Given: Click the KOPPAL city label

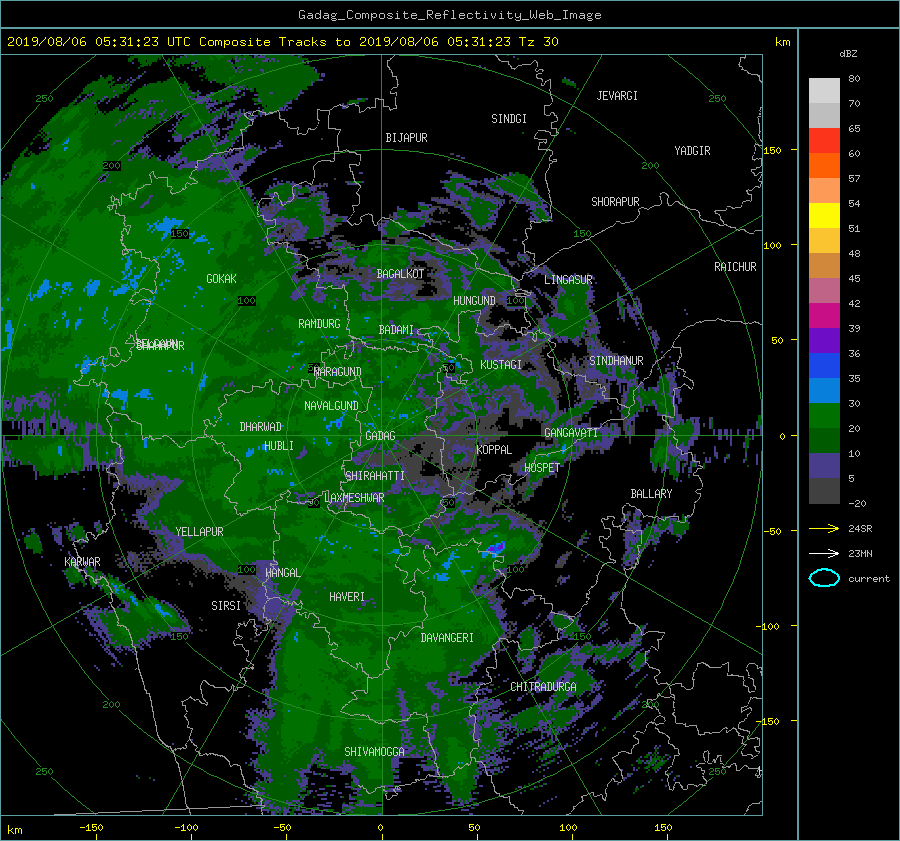Looking at the screenshot, I should click(x=494, y=450).
